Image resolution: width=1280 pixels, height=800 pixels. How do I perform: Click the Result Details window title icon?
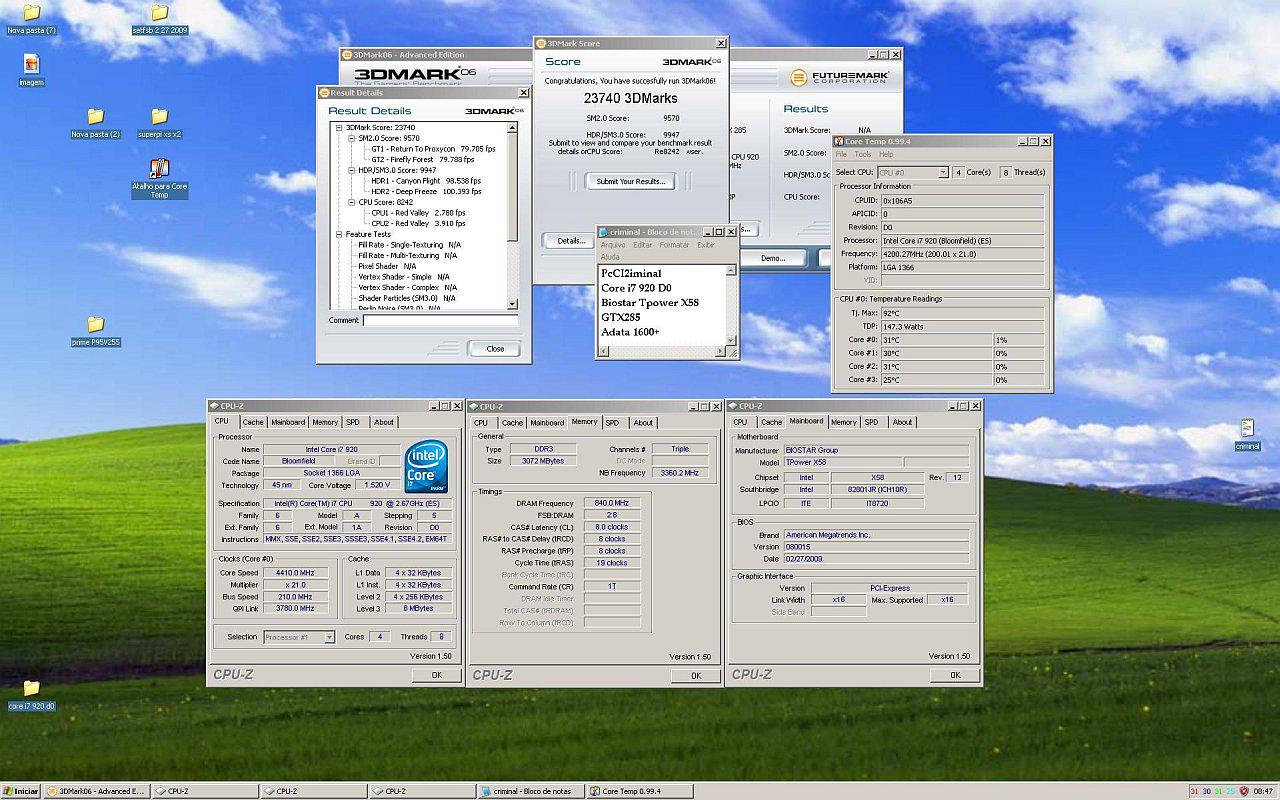point(323,93)
